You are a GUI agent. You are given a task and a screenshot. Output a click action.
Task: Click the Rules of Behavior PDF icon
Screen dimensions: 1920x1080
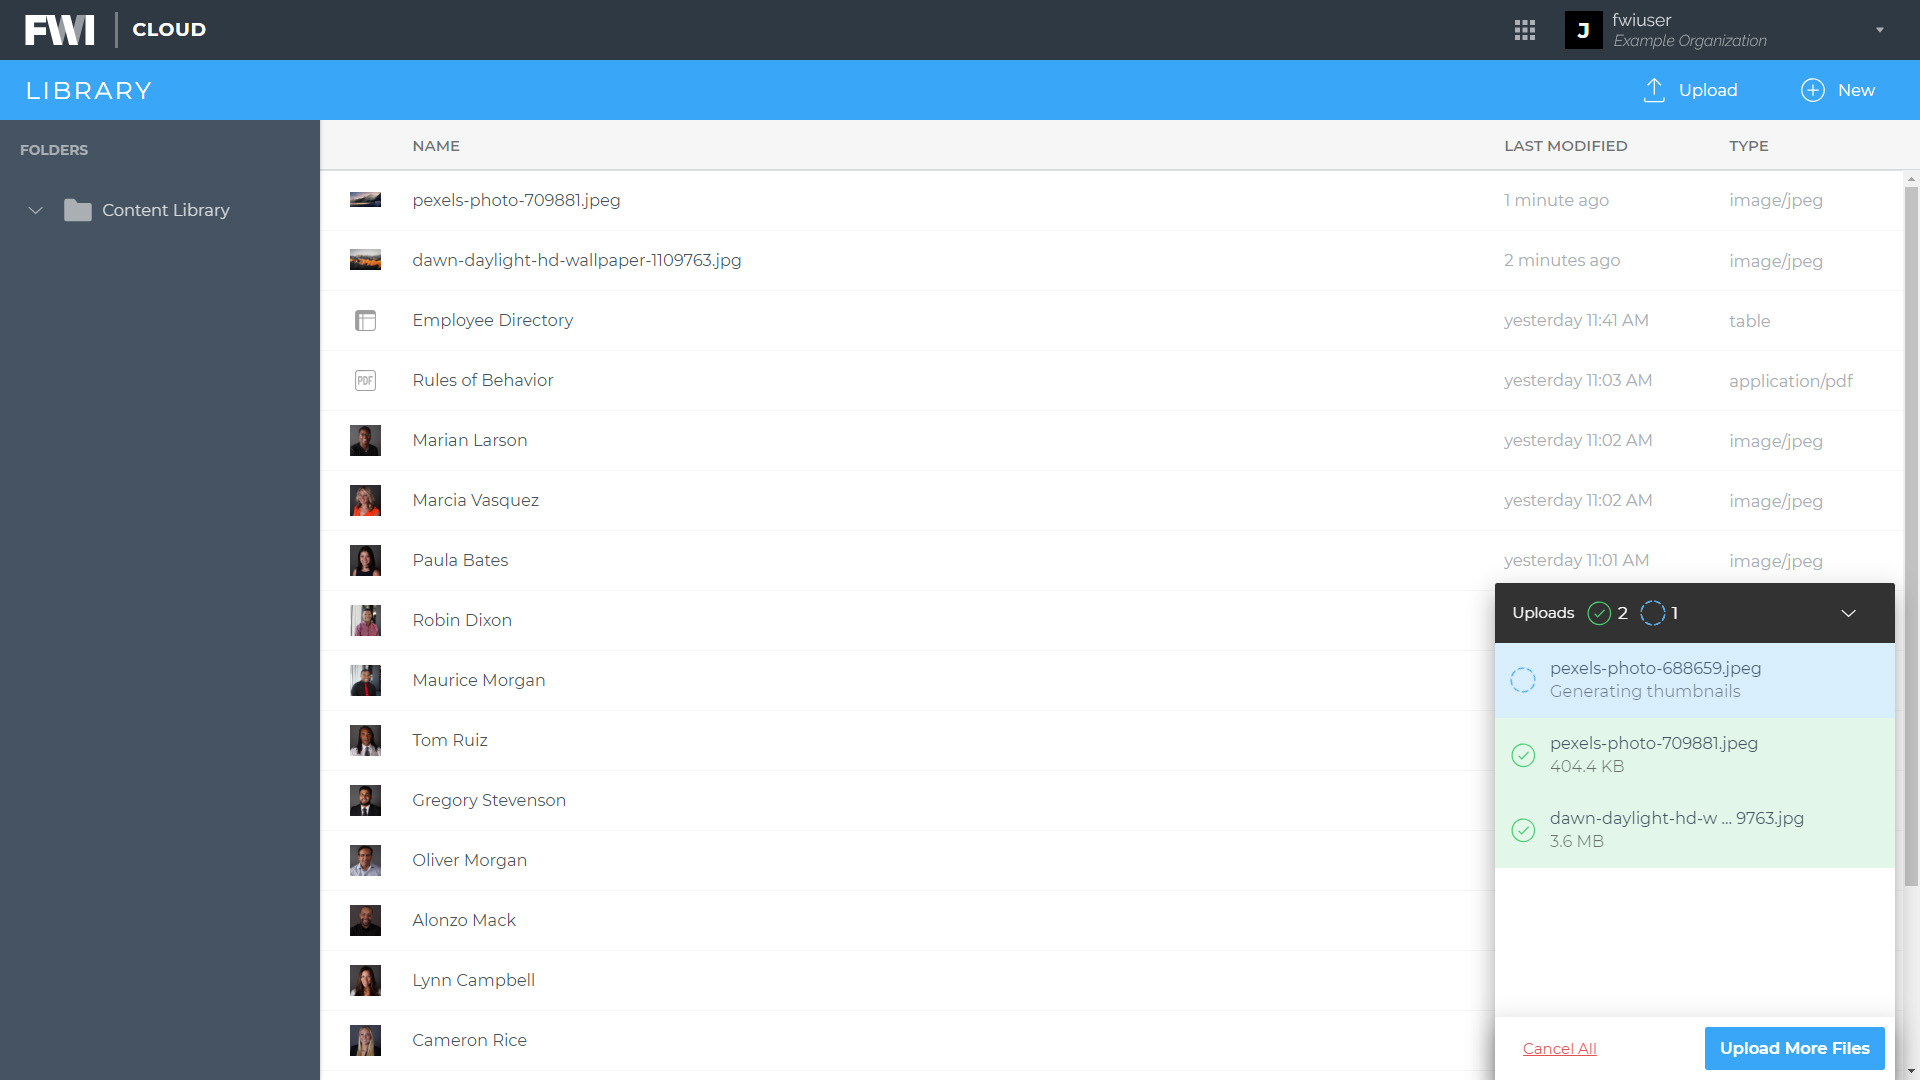coord(365,380)
